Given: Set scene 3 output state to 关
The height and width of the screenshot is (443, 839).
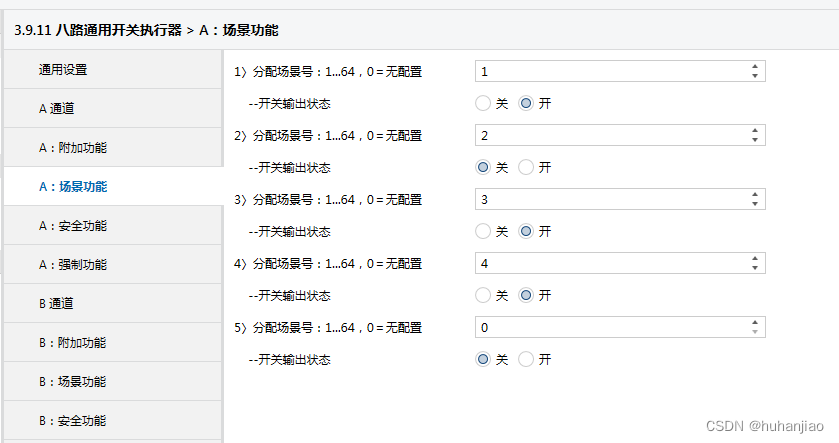Looking at the screenshot, I should point(483,231).
